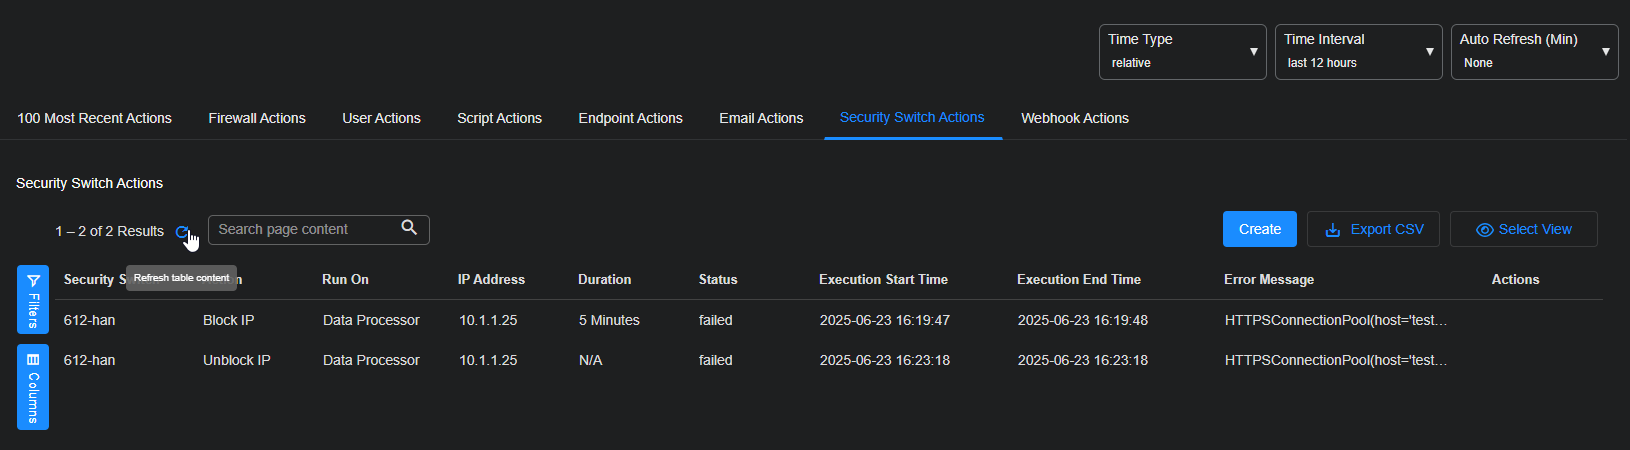The height and width of the screenshot is (450, 1630).
Task: Click the Unblock IP row error message
Action: [1335, 360]
